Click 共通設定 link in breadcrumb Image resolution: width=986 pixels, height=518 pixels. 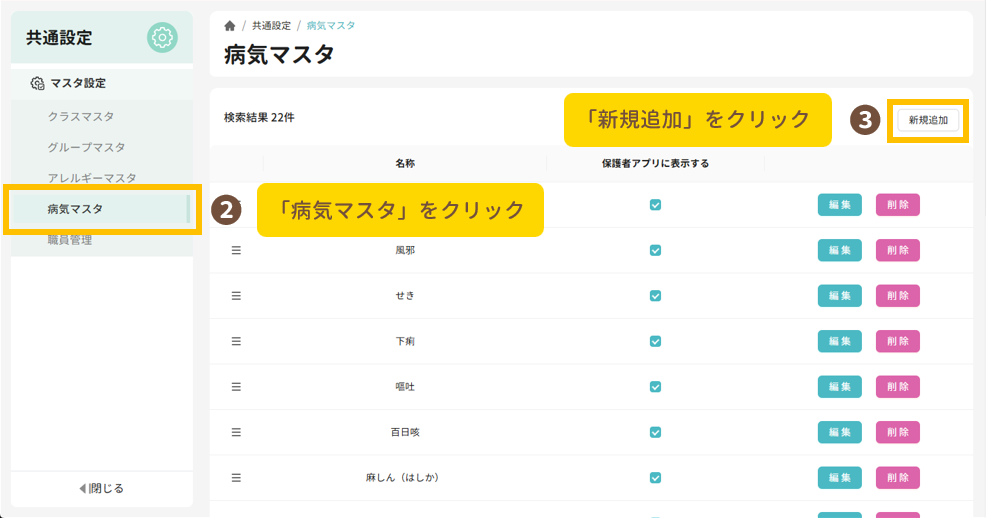coord(271,25)
